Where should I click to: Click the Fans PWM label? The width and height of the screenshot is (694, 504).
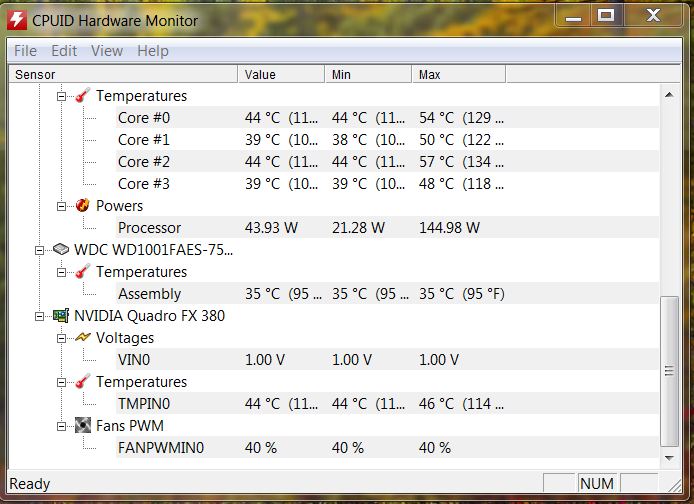click(130, 426)
